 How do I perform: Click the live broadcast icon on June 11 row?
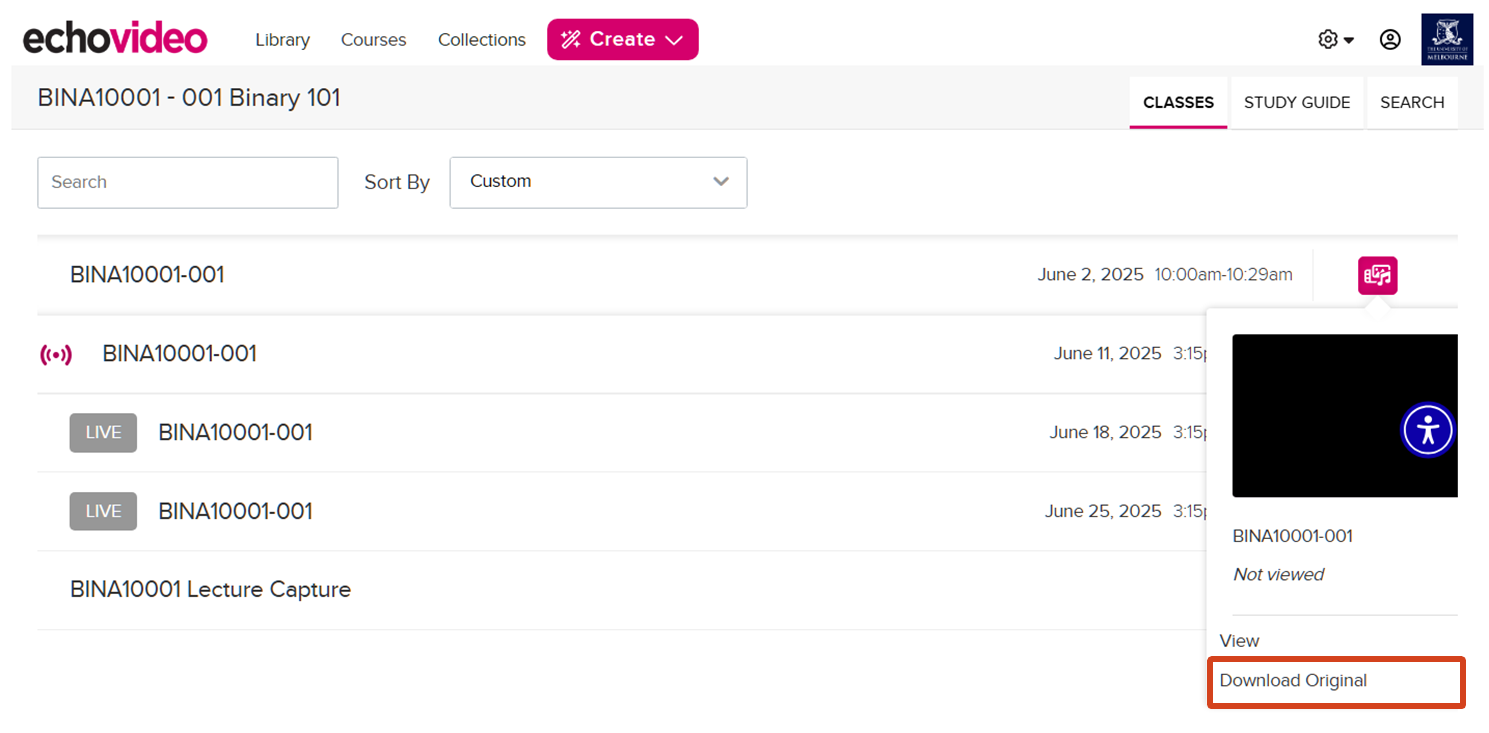(56, 354)
